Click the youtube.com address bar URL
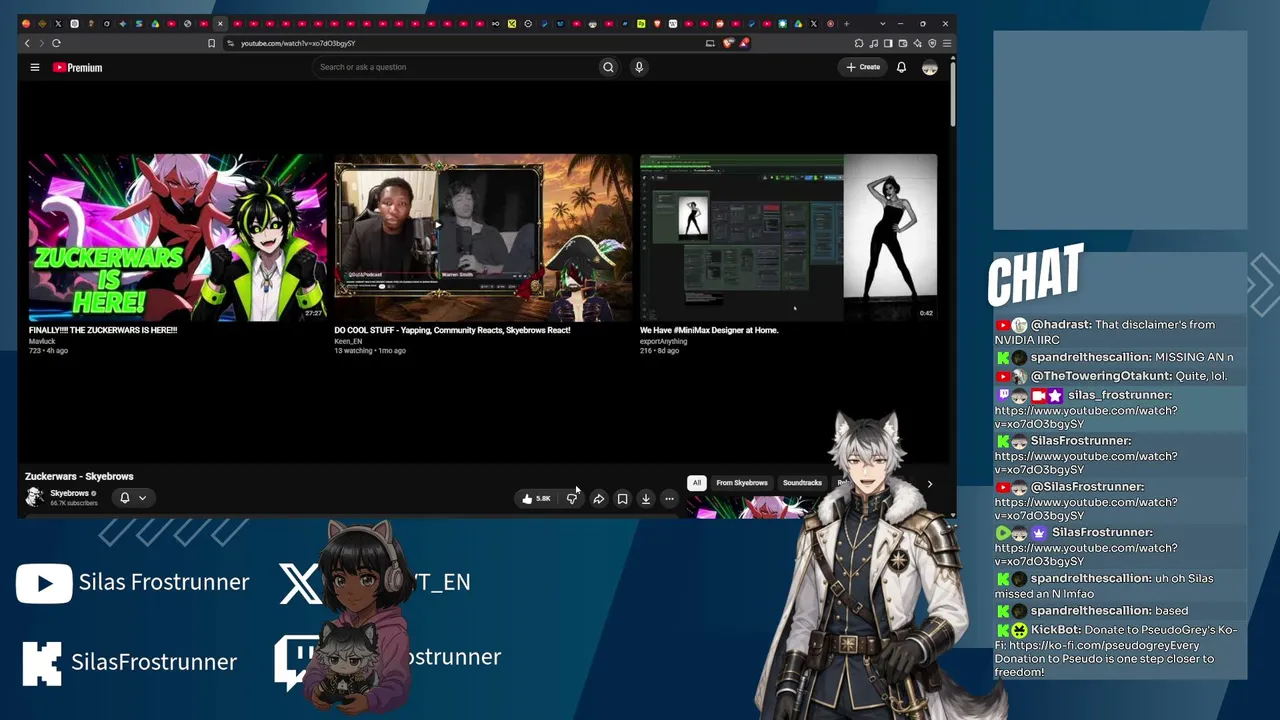 pyautogui.click(x=298, y=43)
